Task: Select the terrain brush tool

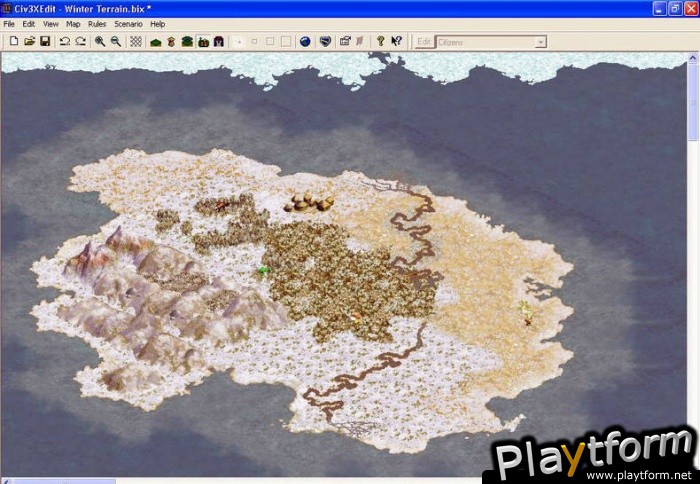Action: [x=156, y=42]
